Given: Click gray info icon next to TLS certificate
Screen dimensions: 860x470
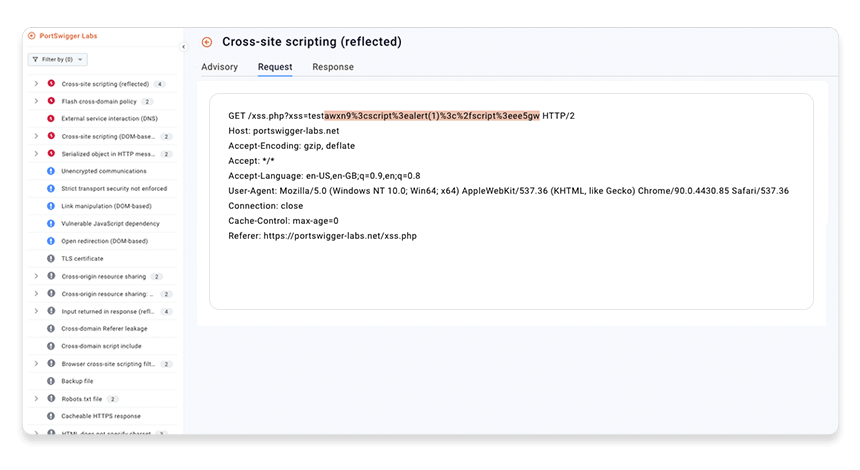Looking at the screenshot, I should pyautogui.click(x=51, y=258).
